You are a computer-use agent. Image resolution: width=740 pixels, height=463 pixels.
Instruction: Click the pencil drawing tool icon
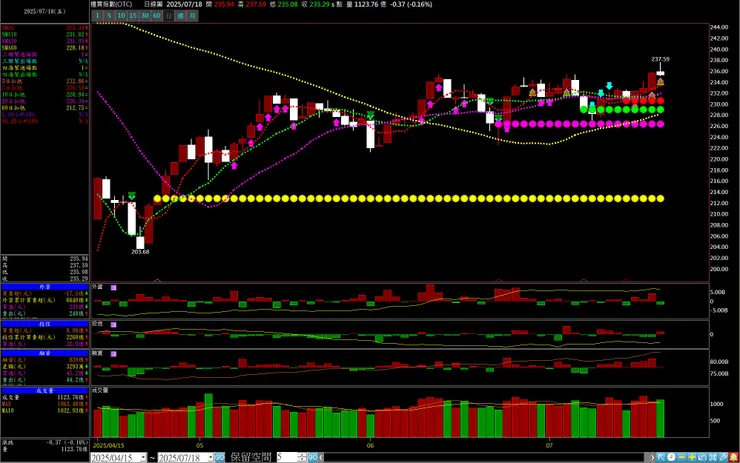[x=723, y=457]
